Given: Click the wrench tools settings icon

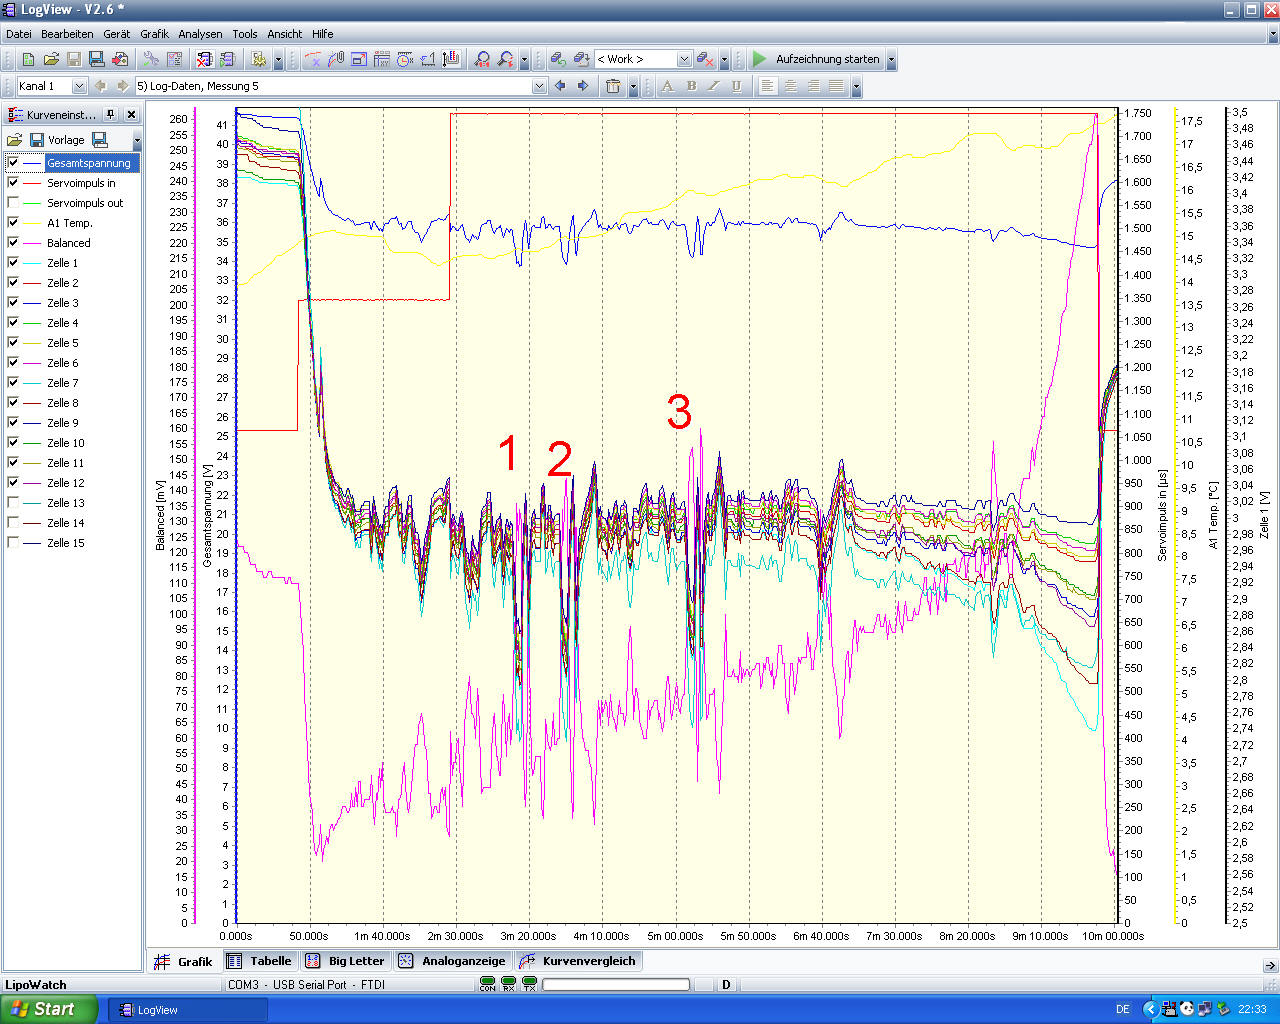Looking at the screenshot, I should click(x=151, y=59).
